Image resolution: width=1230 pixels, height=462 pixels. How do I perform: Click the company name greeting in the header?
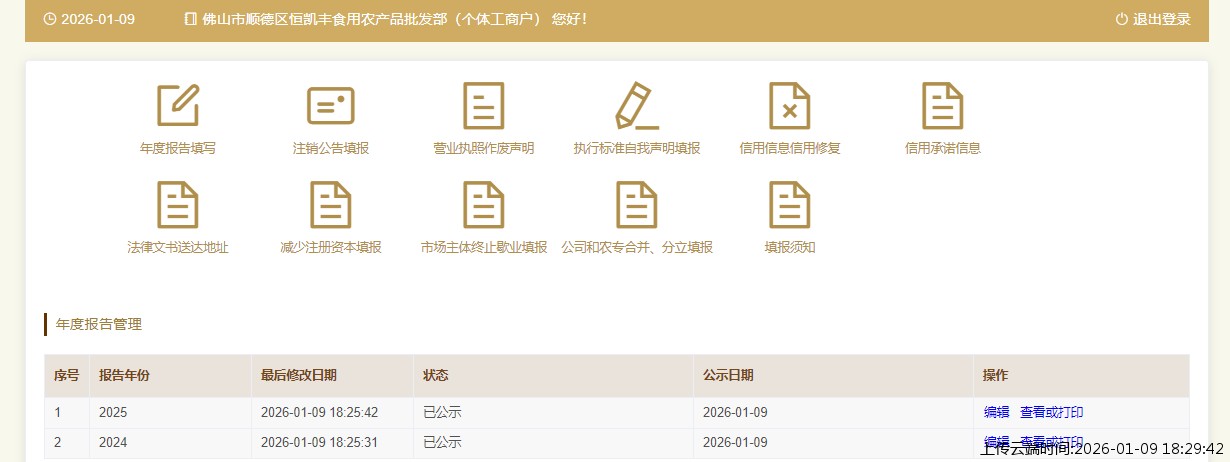[395, 19]
